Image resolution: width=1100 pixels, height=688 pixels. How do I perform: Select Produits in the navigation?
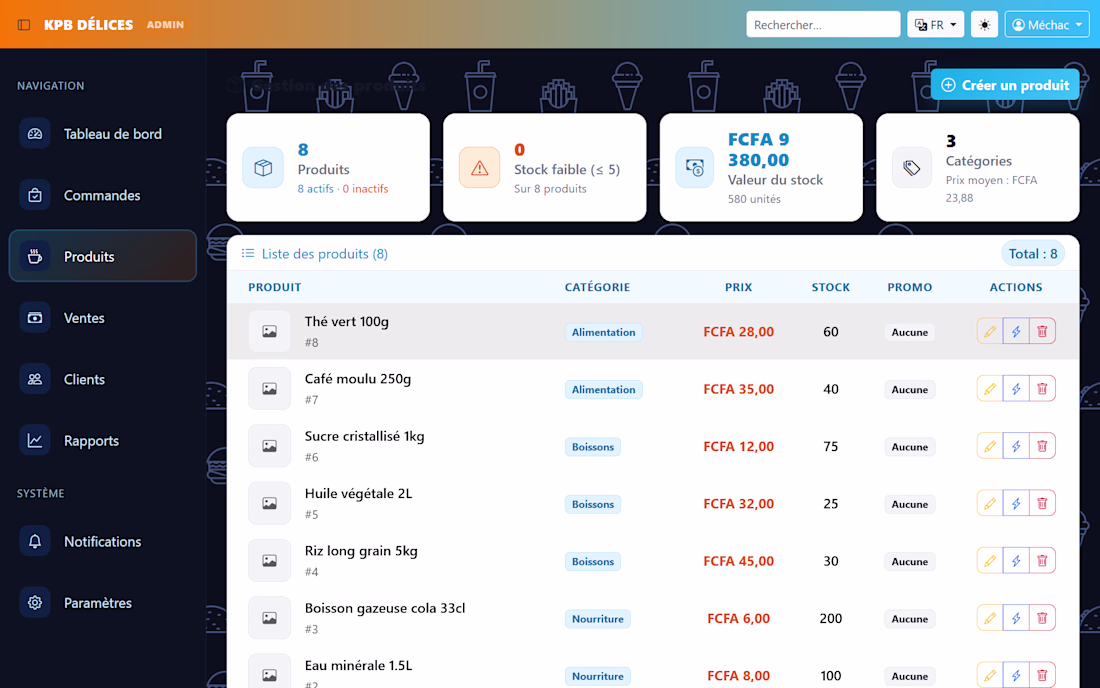pos(102,256)
